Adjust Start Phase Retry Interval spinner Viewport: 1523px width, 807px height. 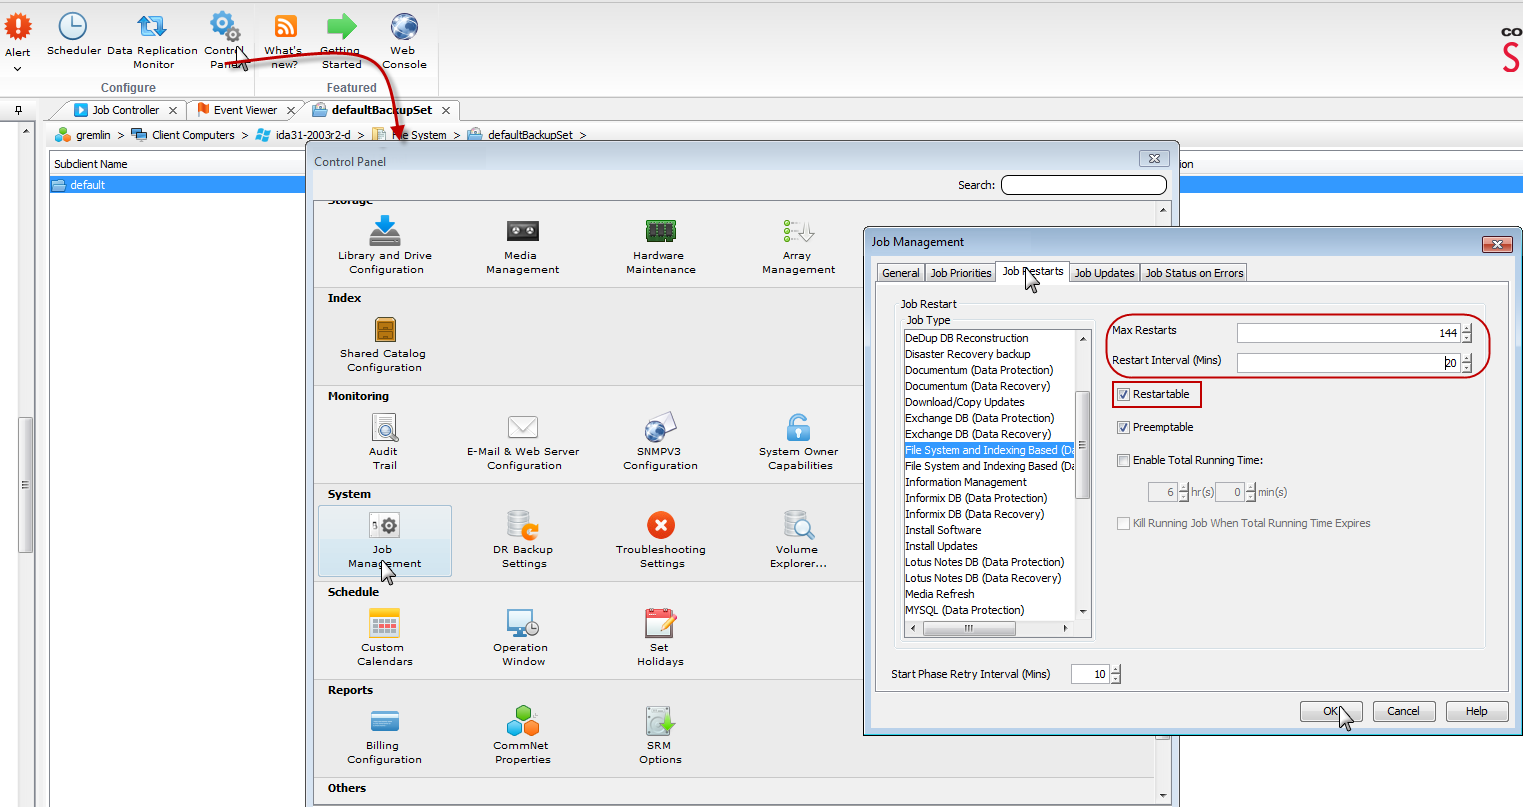click(1116, 670)
